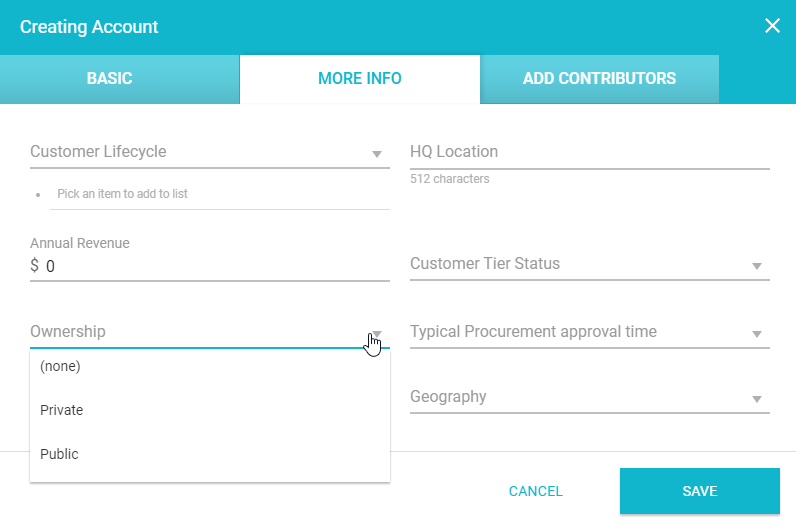Switch to the BASIC tab
This screenshot has width=796, height=528.
pyautogui.click(x=109, y=78)
